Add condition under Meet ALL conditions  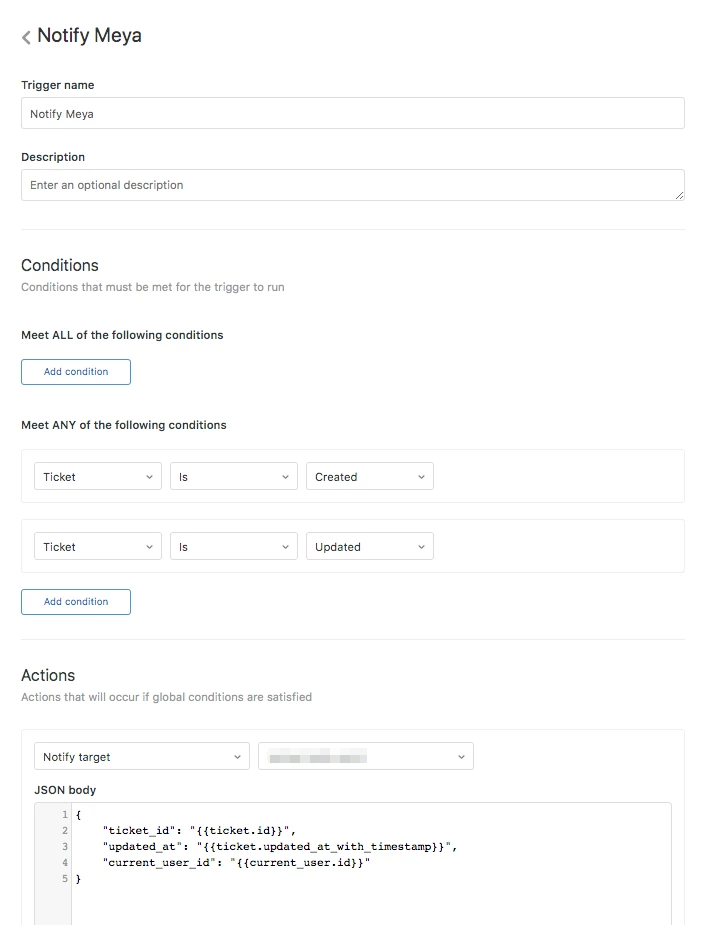click(x=76, y=372)
